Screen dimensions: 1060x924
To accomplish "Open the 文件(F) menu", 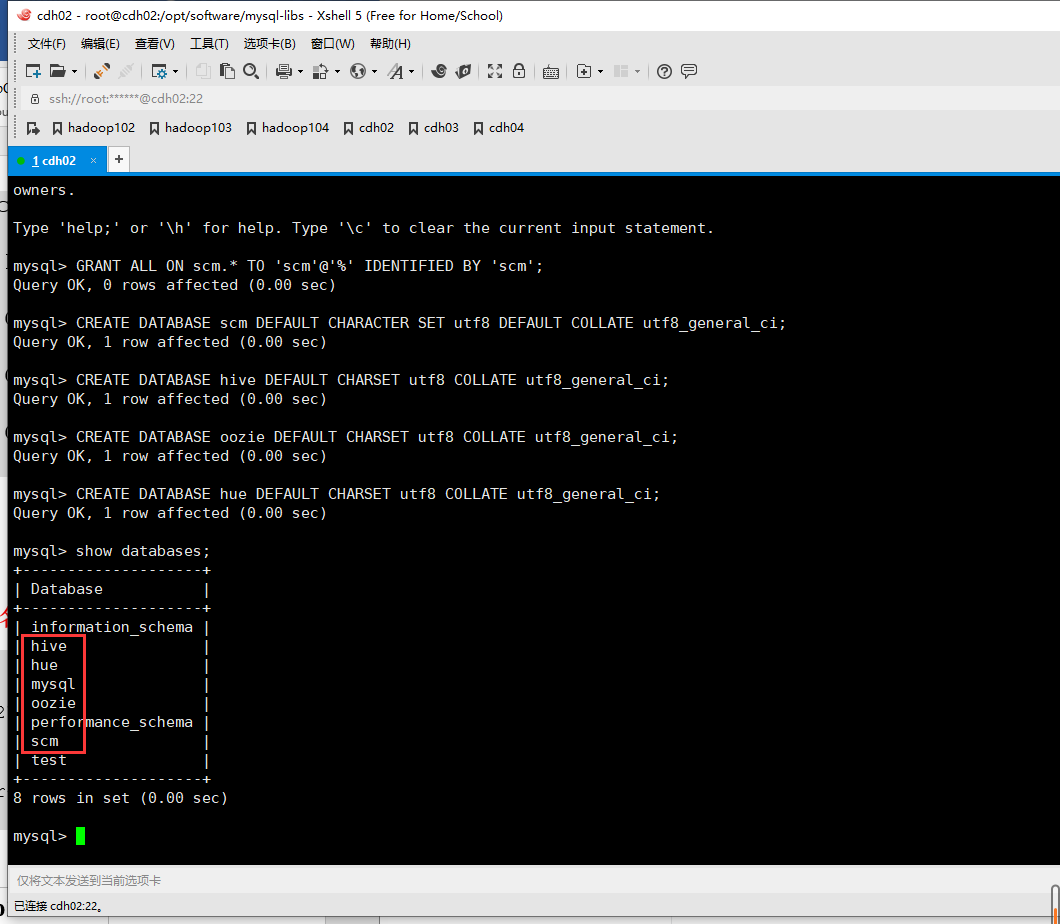I will click(47, 44).
